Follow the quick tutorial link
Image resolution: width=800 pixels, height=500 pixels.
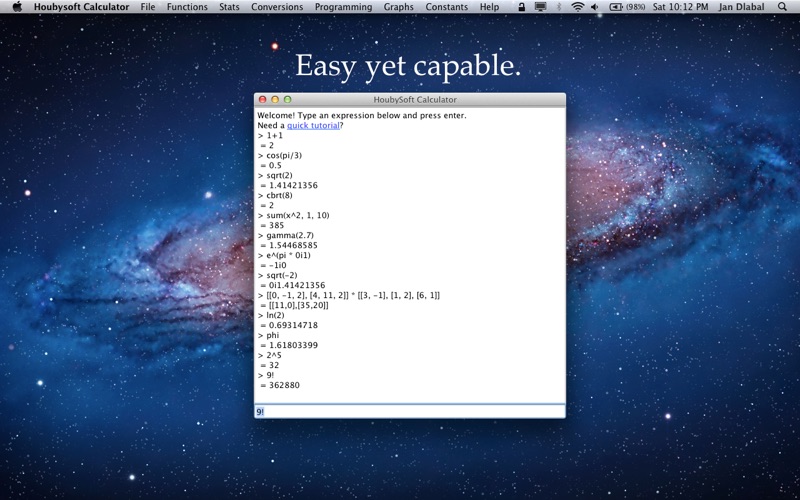click(313, 126)
